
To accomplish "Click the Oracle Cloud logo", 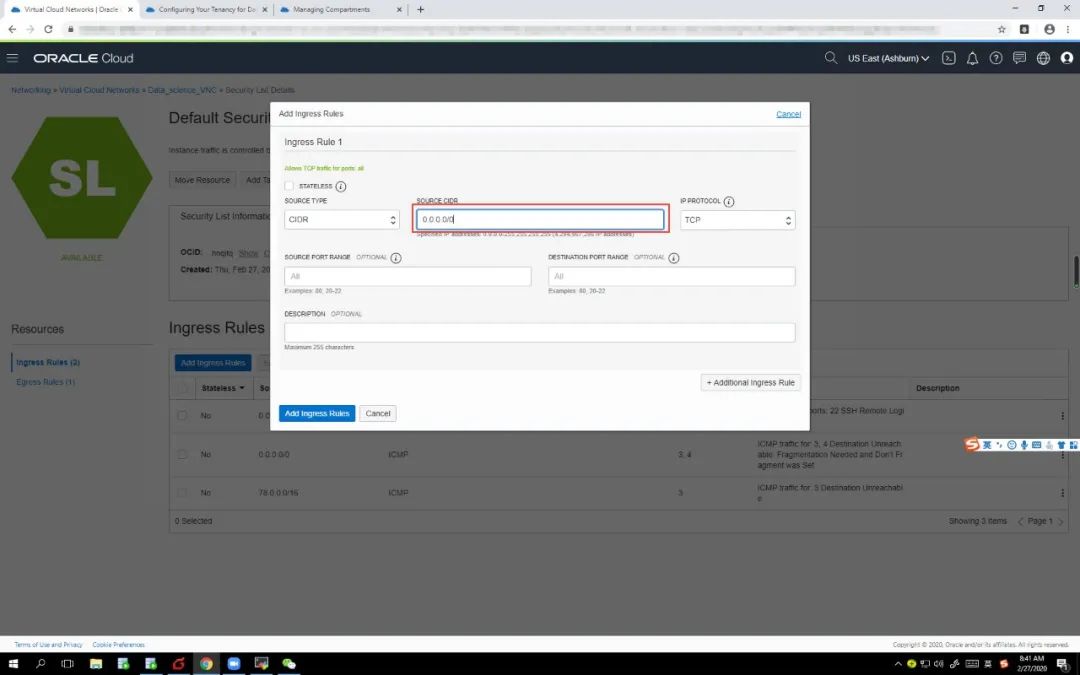I will (83, 58).
